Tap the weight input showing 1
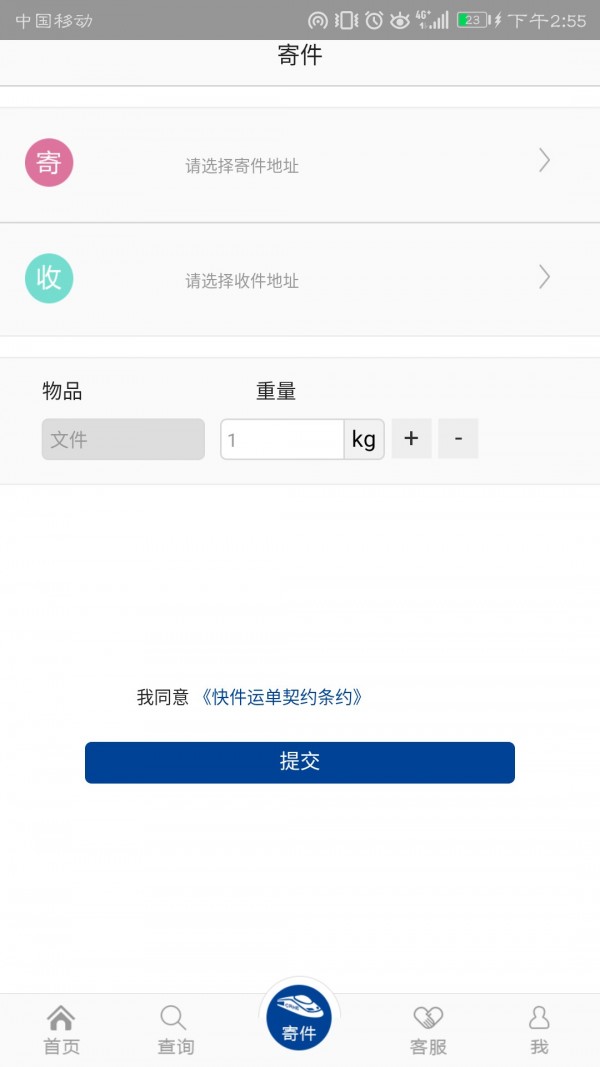600x1067 pixels. click(281, 439)
